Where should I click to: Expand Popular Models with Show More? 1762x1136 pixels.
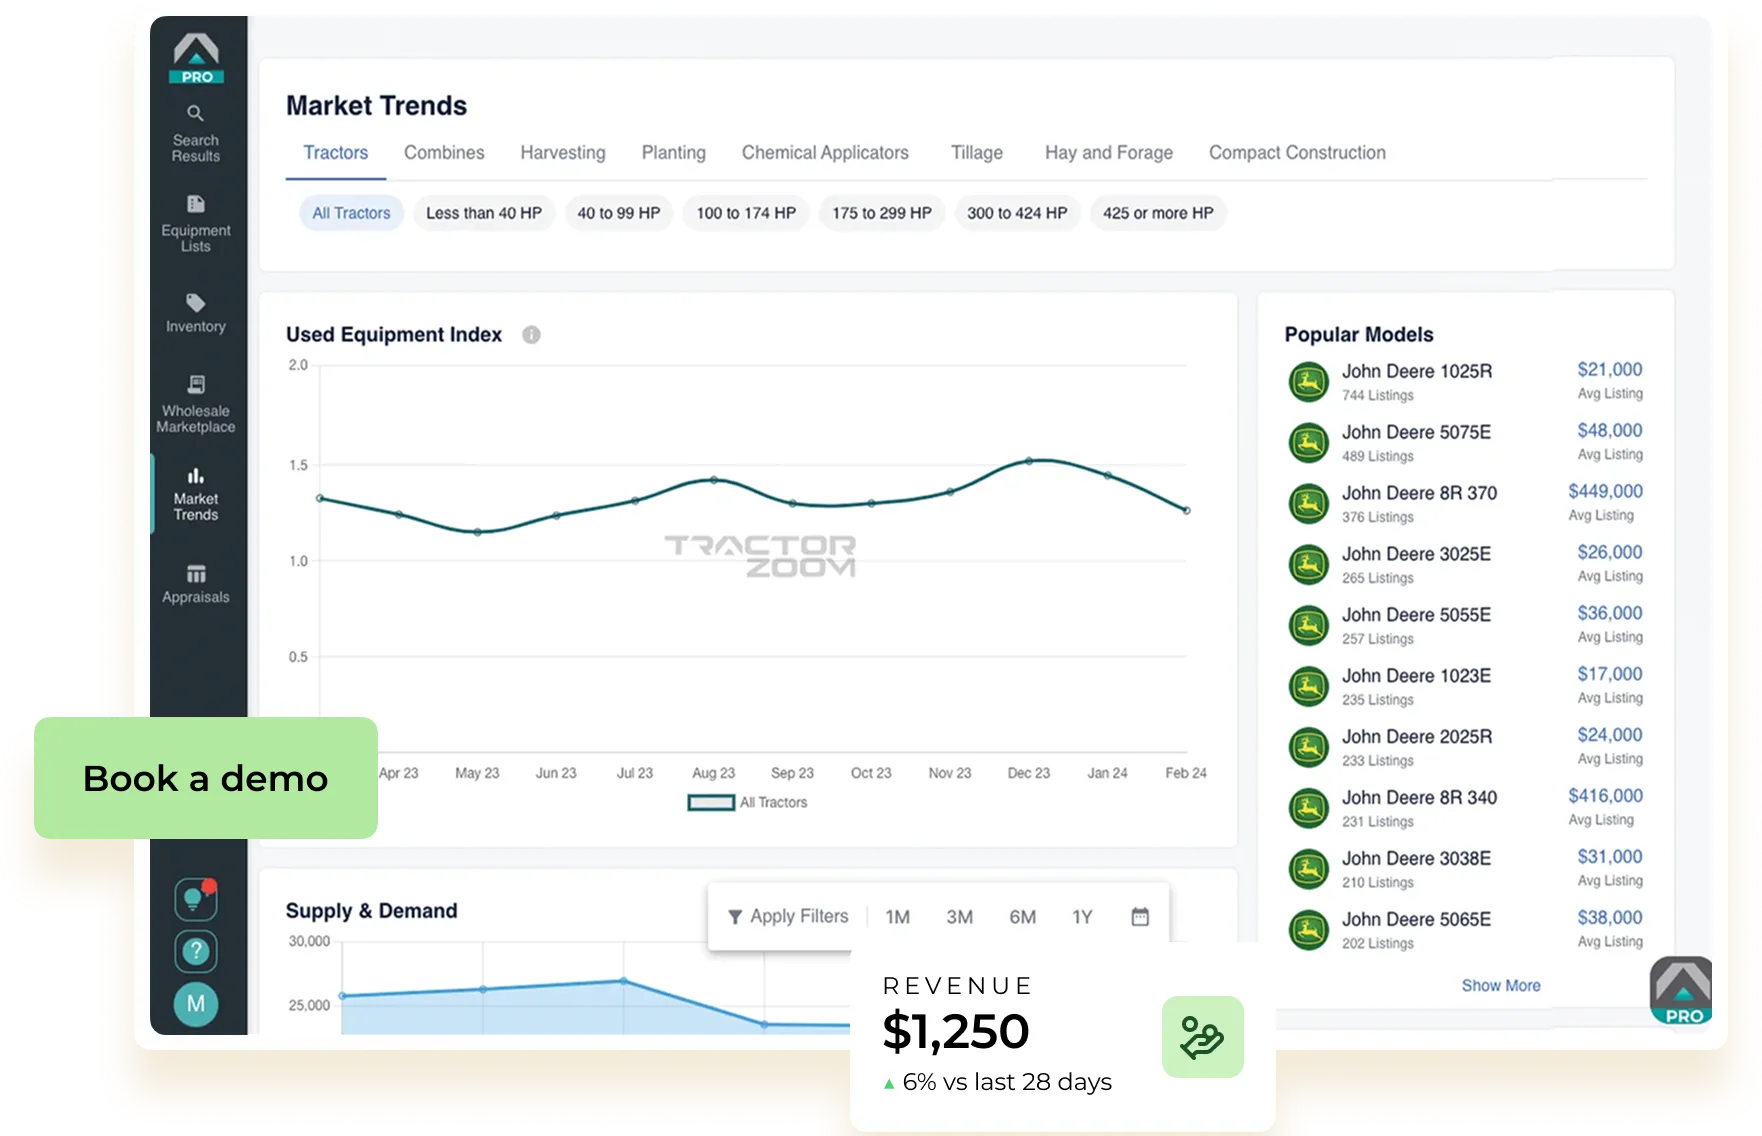pos(1501,985)
